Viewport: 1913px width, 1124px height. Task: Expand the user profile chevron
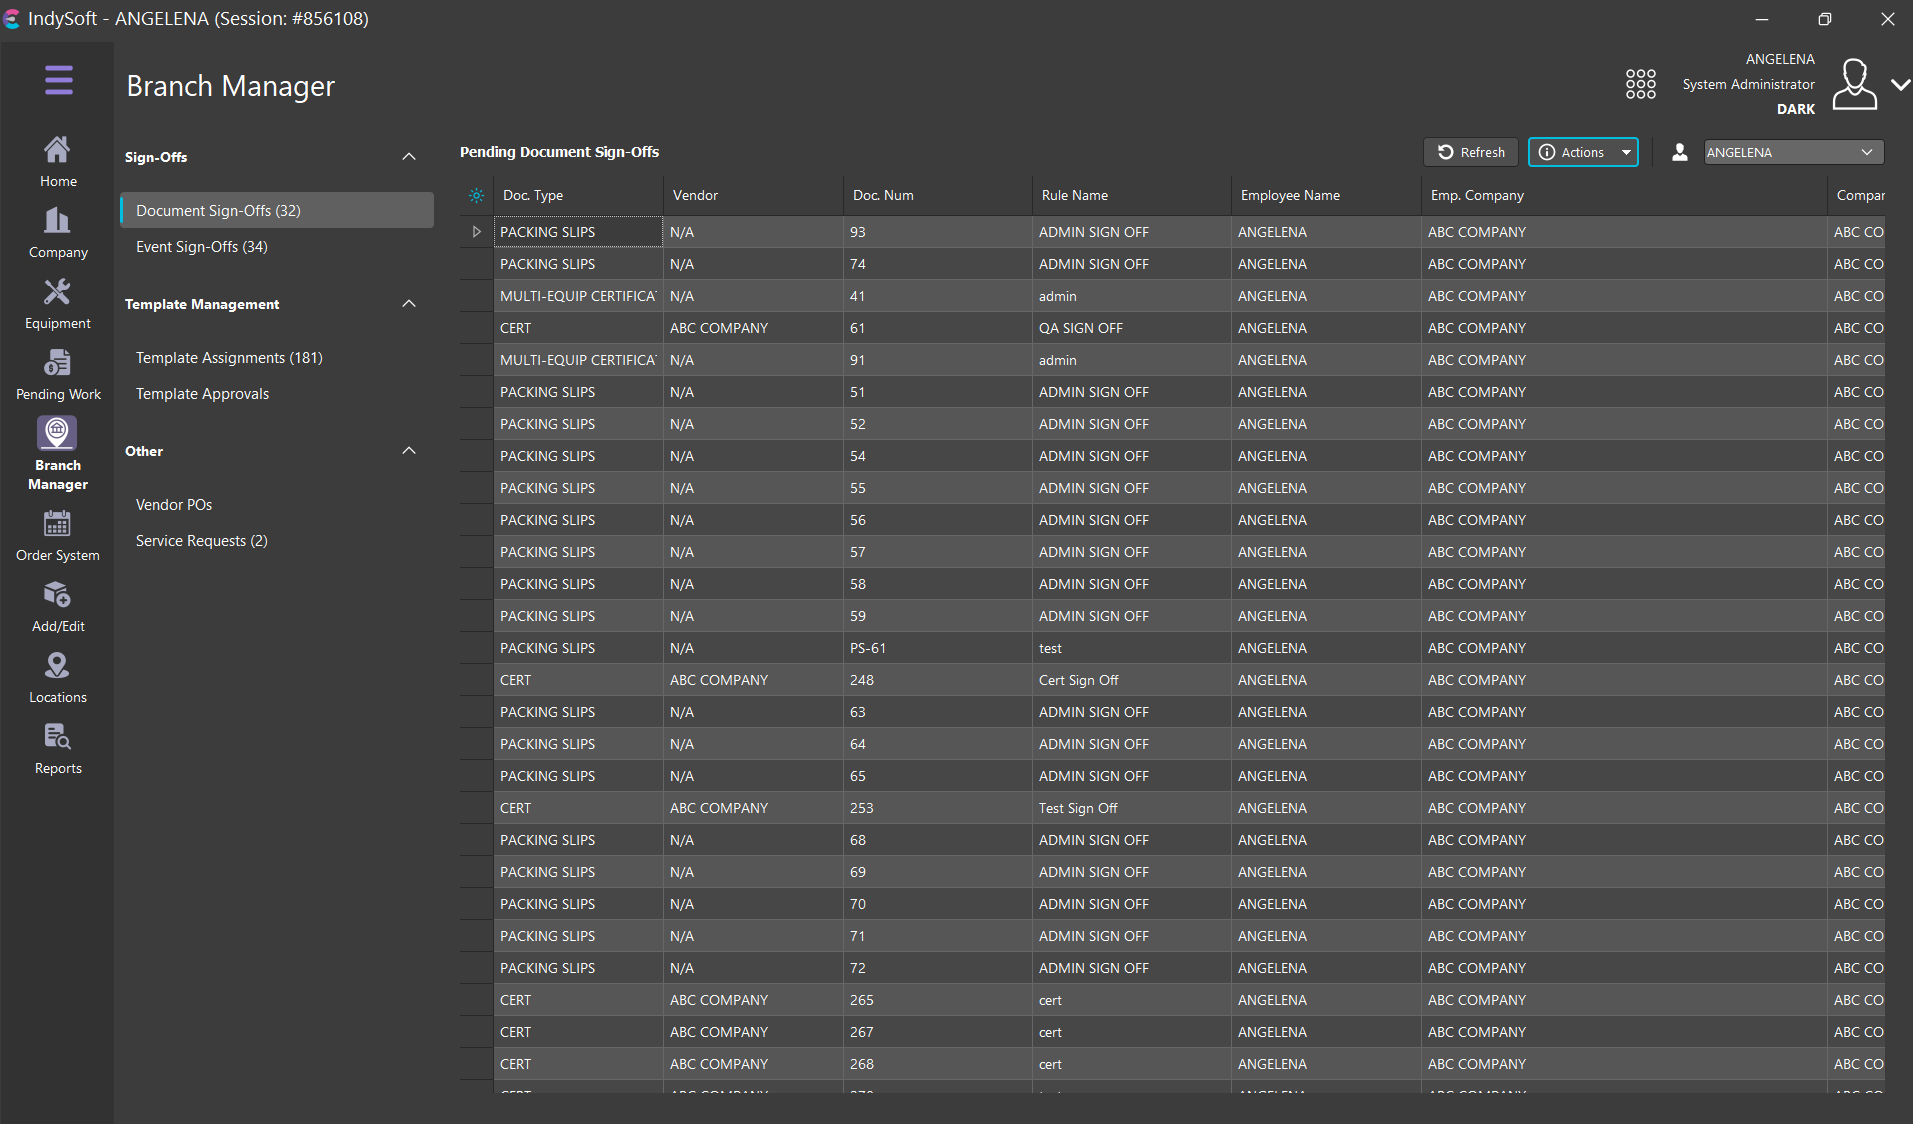tap(1900, 85)
